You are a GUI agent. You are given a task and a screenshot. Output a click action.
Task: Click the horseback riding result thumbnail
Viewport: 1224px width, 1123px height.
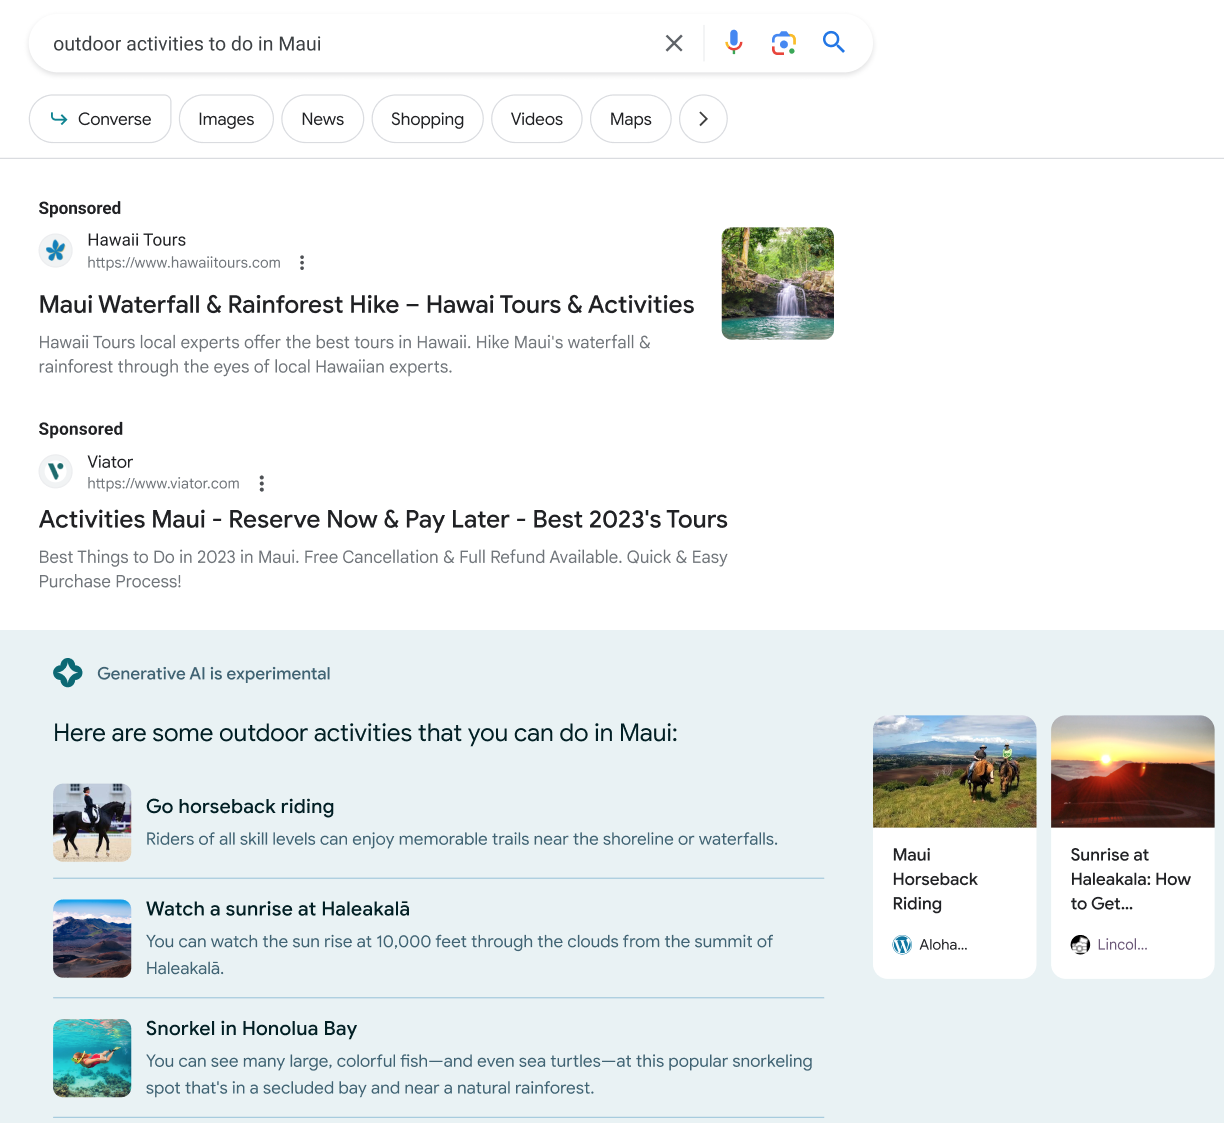92,823
